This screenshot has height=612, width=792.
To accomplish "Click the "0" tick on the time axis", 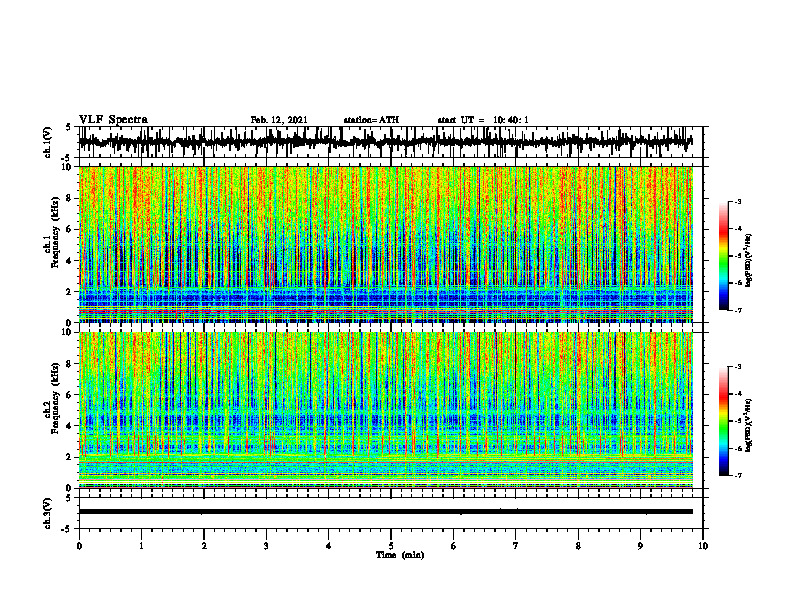I will [79, 546].
